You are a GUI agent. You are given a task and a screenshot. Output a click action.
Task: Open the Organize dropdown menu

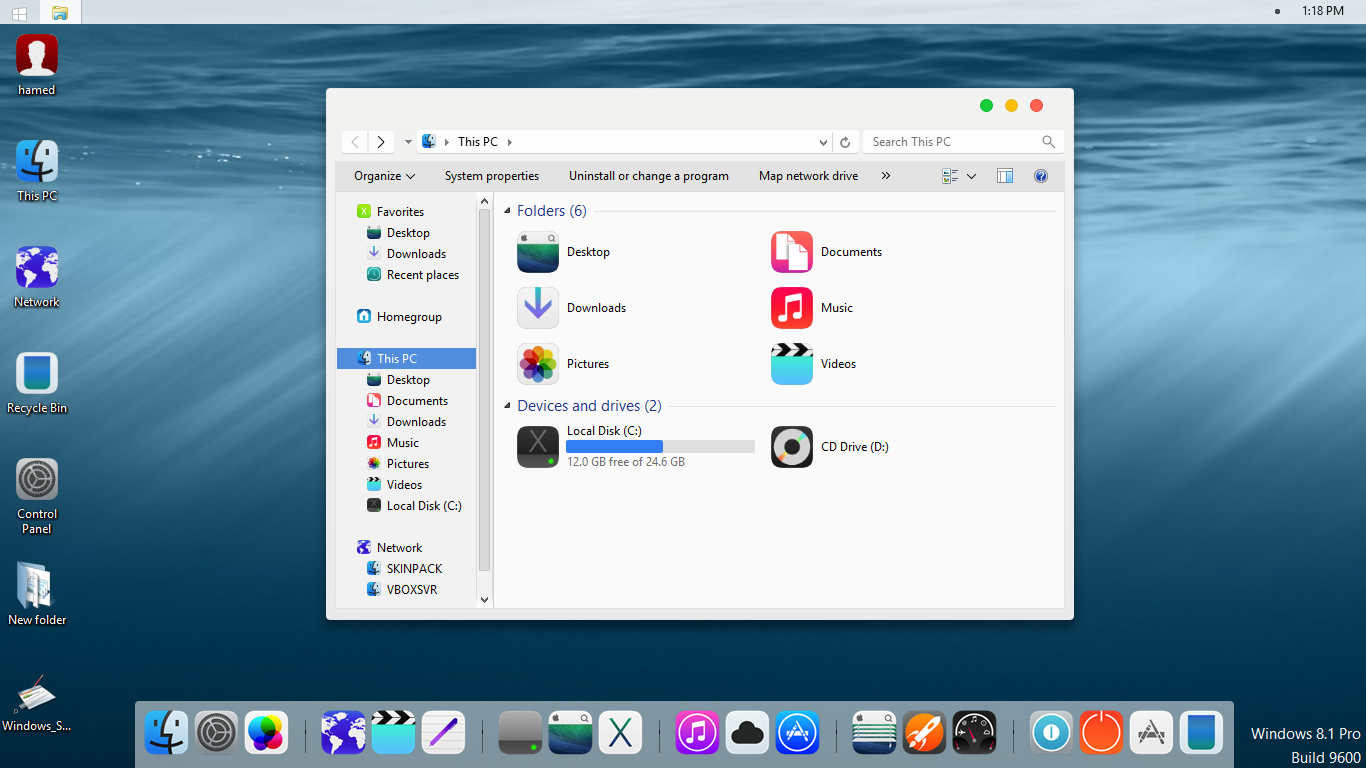click(384, 176)
